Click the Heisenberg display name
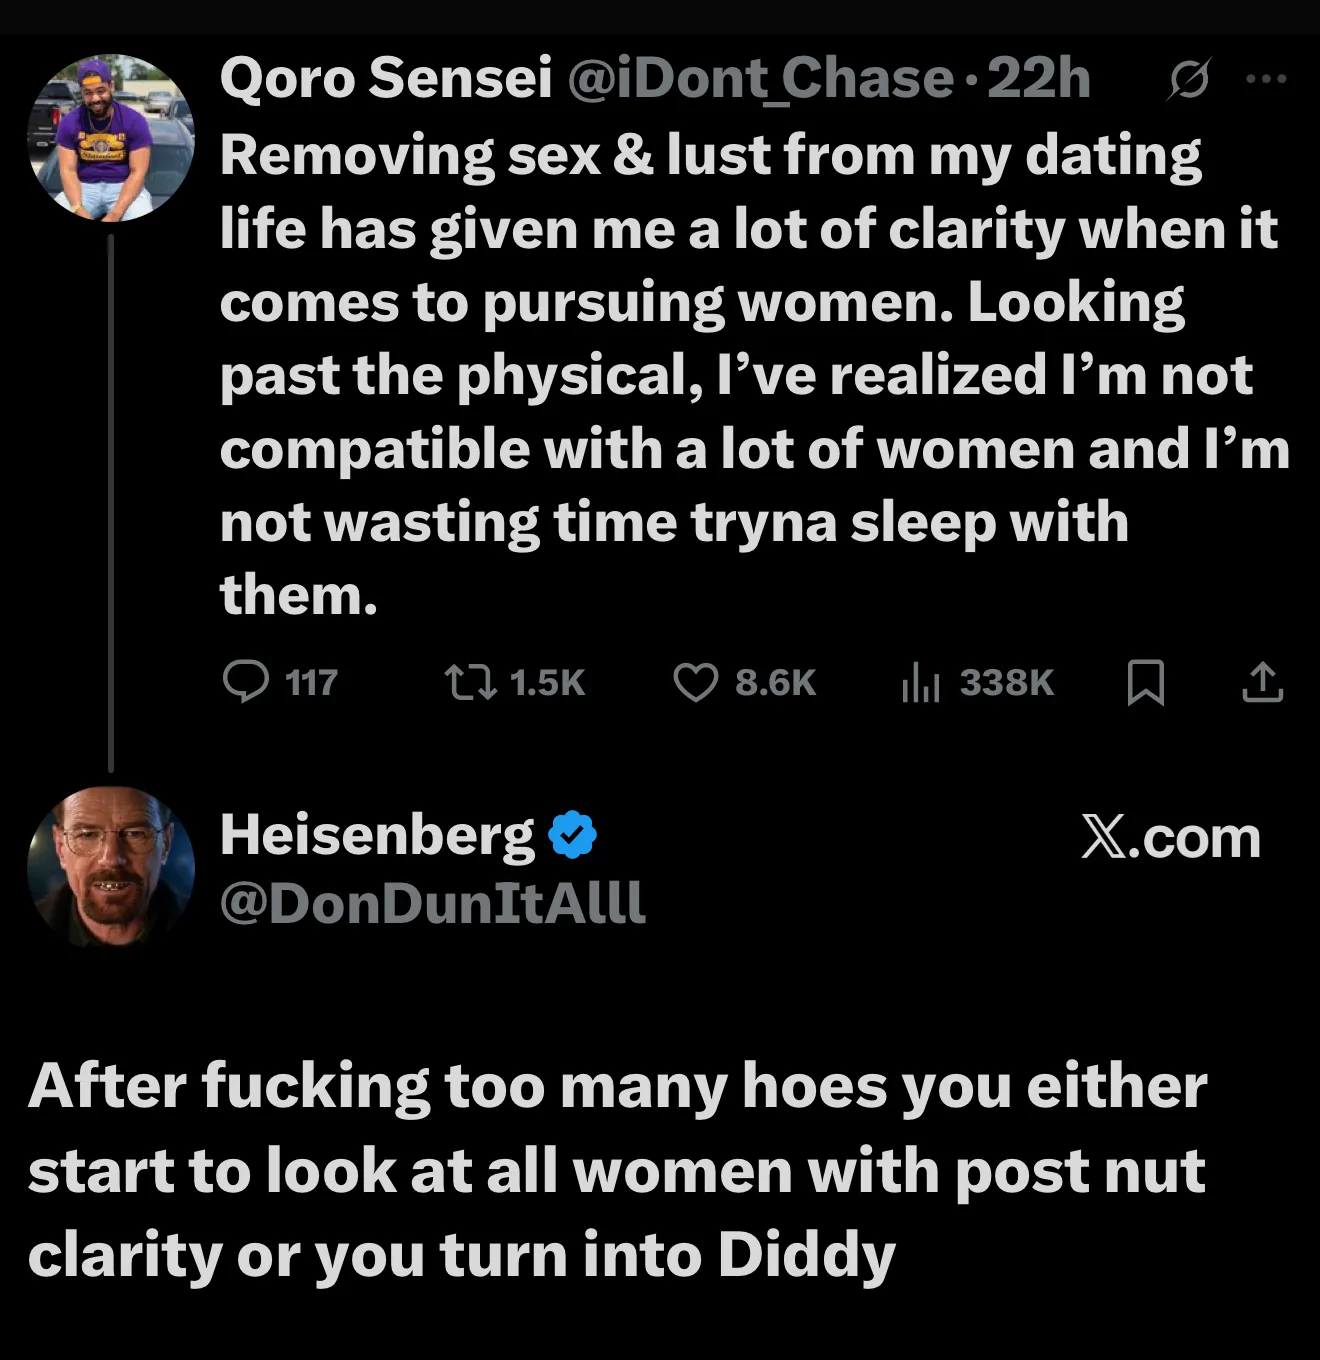The height and width of the screenshot is (1360, 1320). [377, 835]
